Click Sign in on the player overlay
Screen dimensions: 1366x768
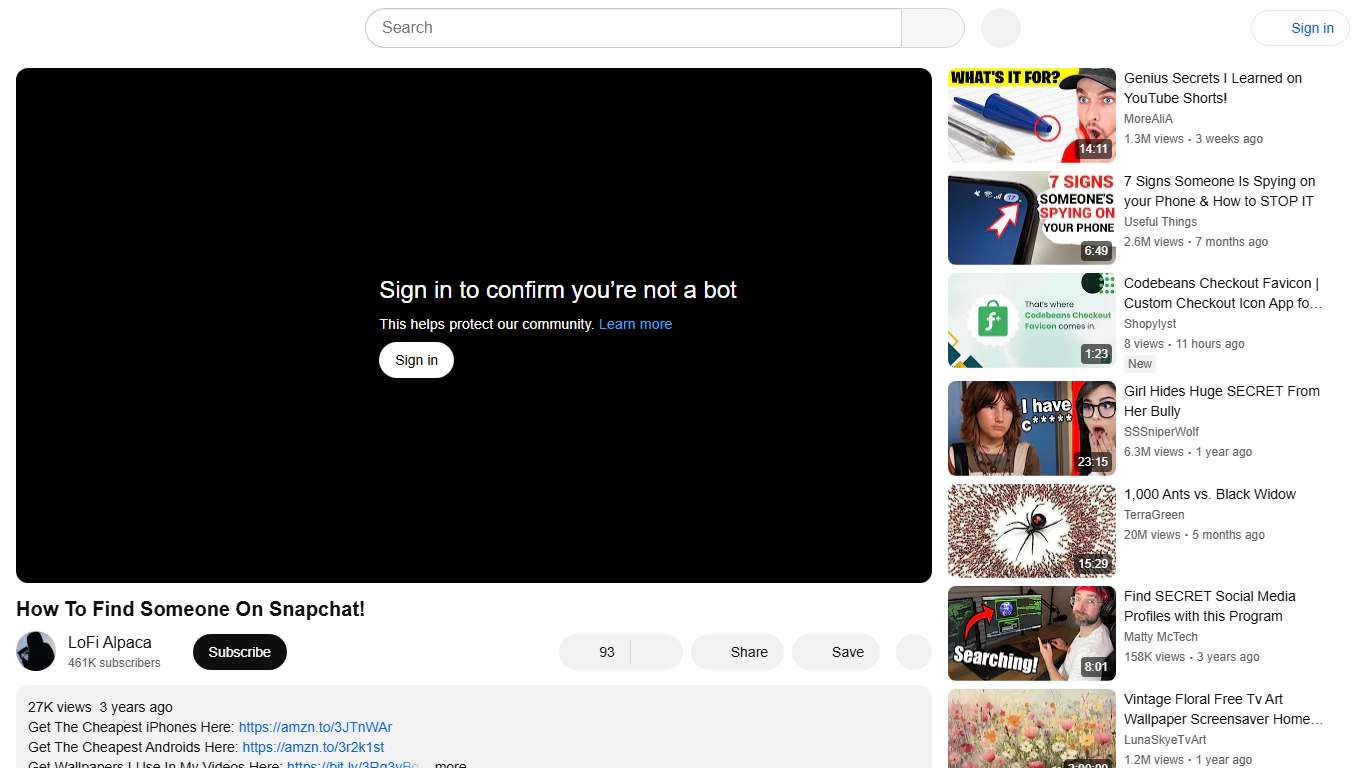pos(416,359)
